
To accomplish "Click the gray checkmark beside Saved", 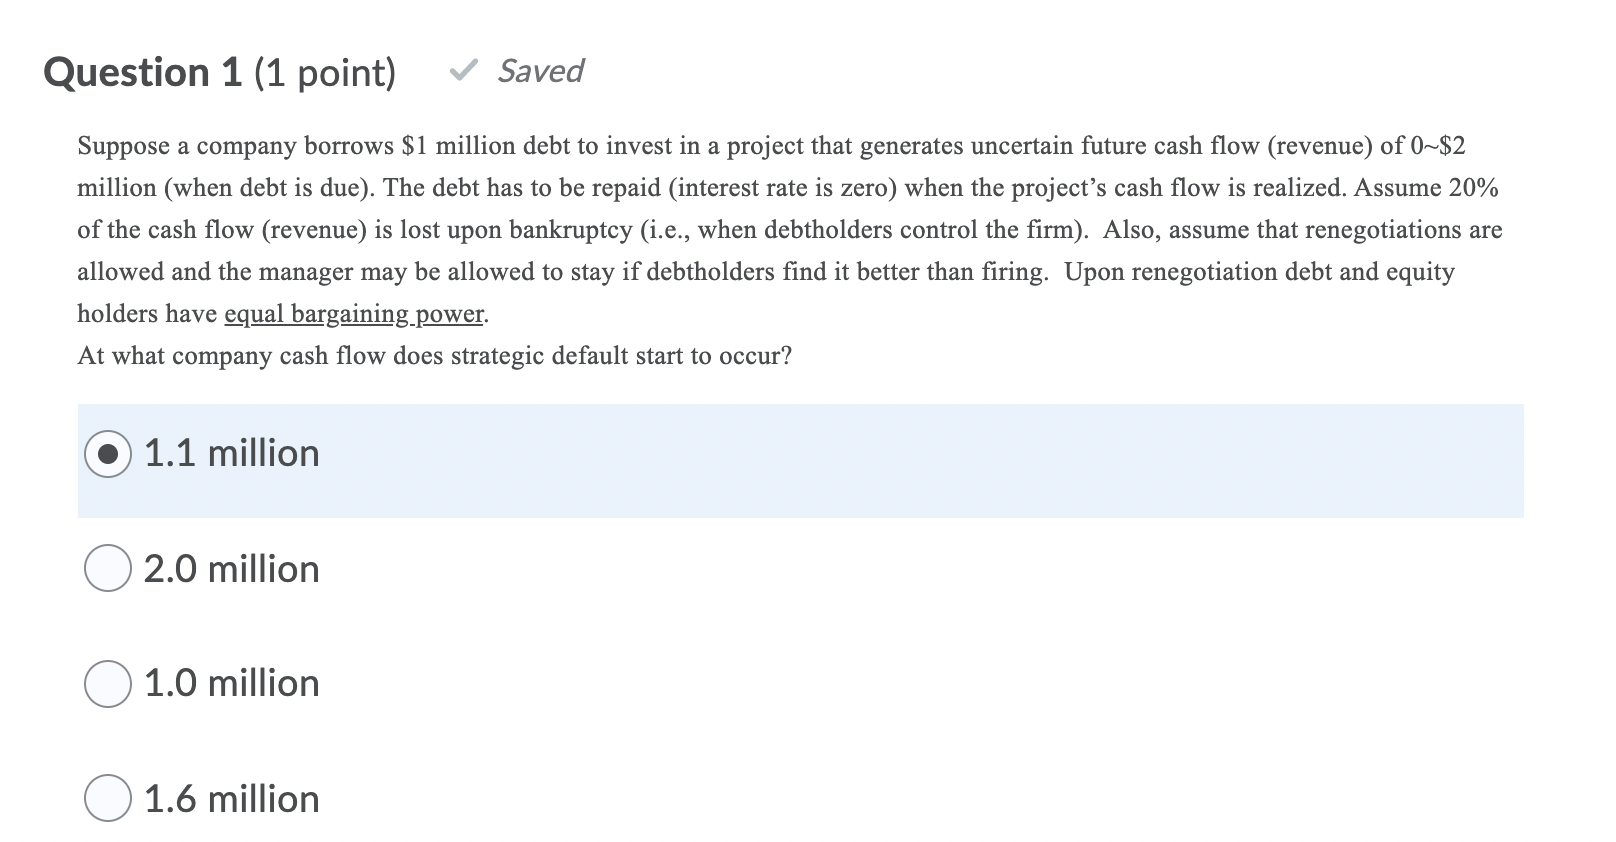I will tap(465, 72).
